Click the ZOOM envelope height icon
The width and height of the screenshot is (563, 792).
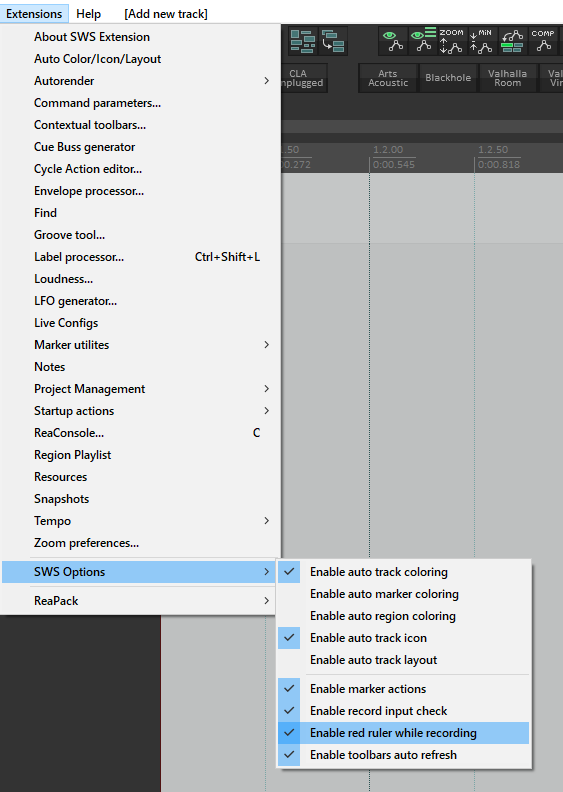pos(451,41)
